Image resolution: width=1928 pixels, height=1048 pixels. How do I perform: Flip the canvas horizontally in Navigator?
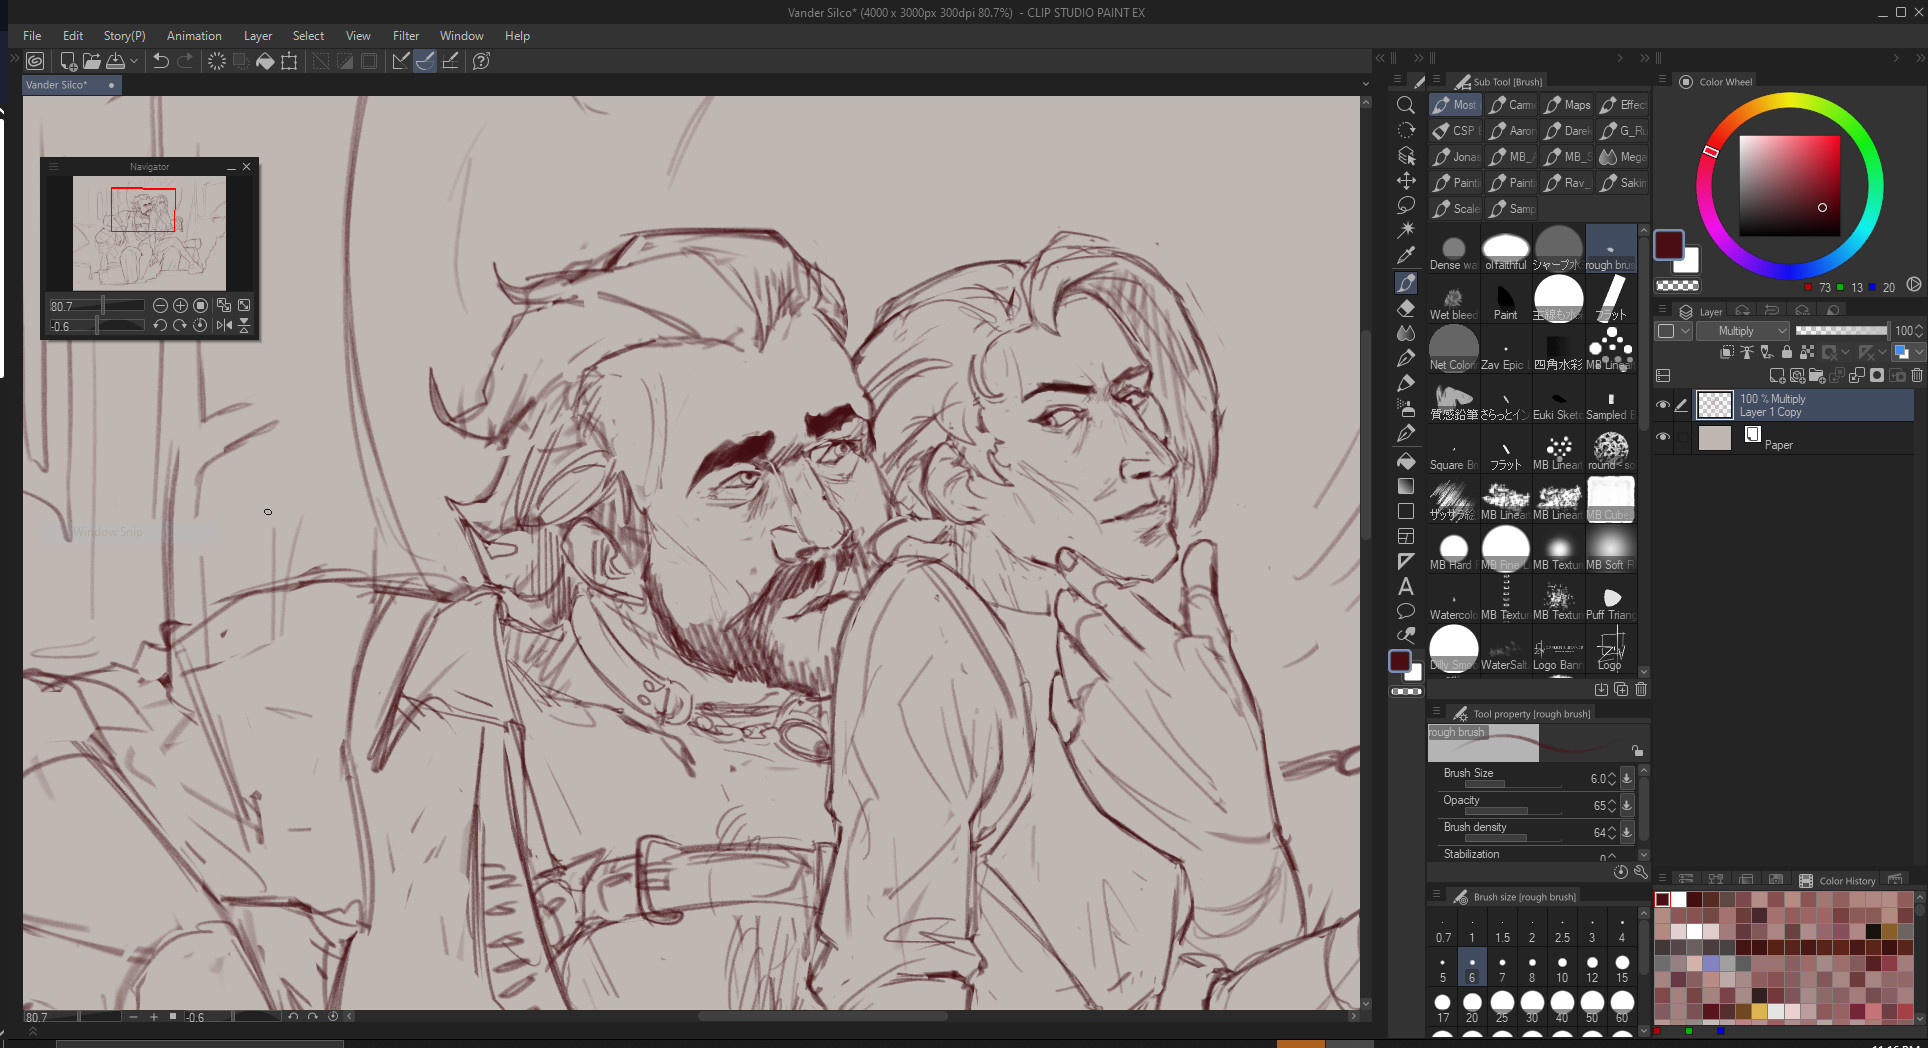[x=224, y=325]
